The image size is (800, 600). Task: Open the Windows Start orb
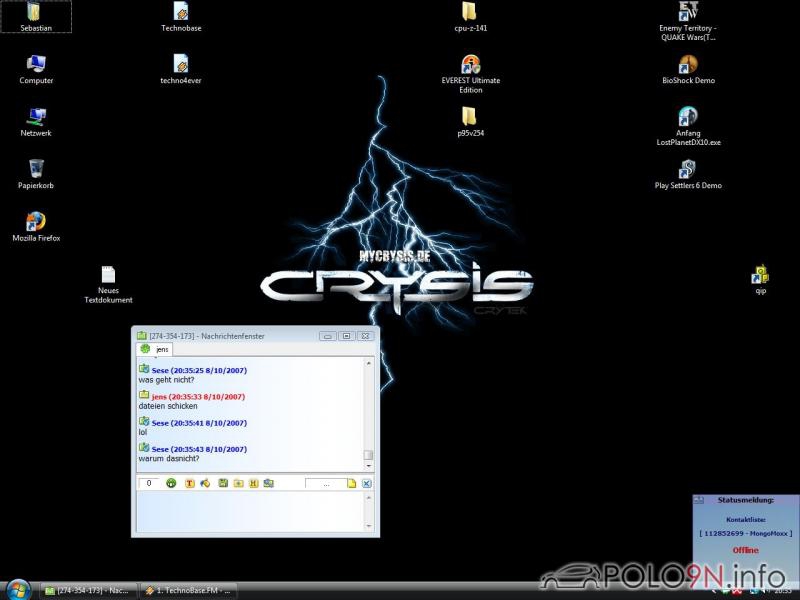(18, 590)
